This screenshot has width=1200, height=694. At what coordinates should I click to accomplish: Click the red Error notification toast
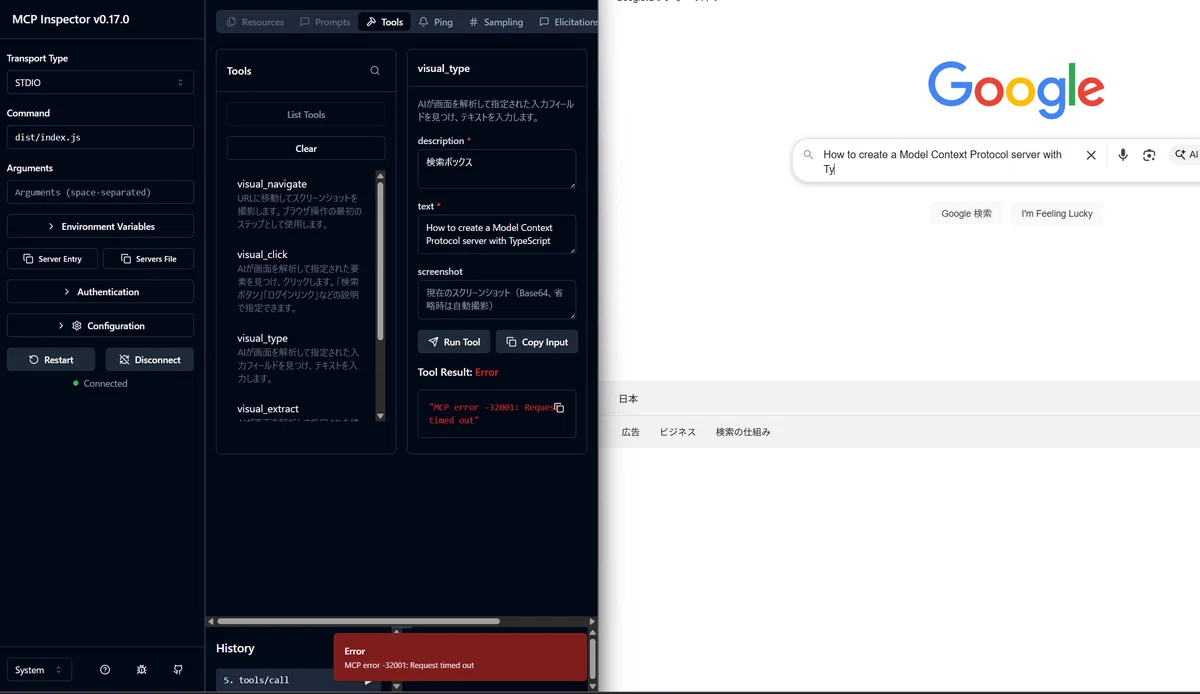[460, 657]
